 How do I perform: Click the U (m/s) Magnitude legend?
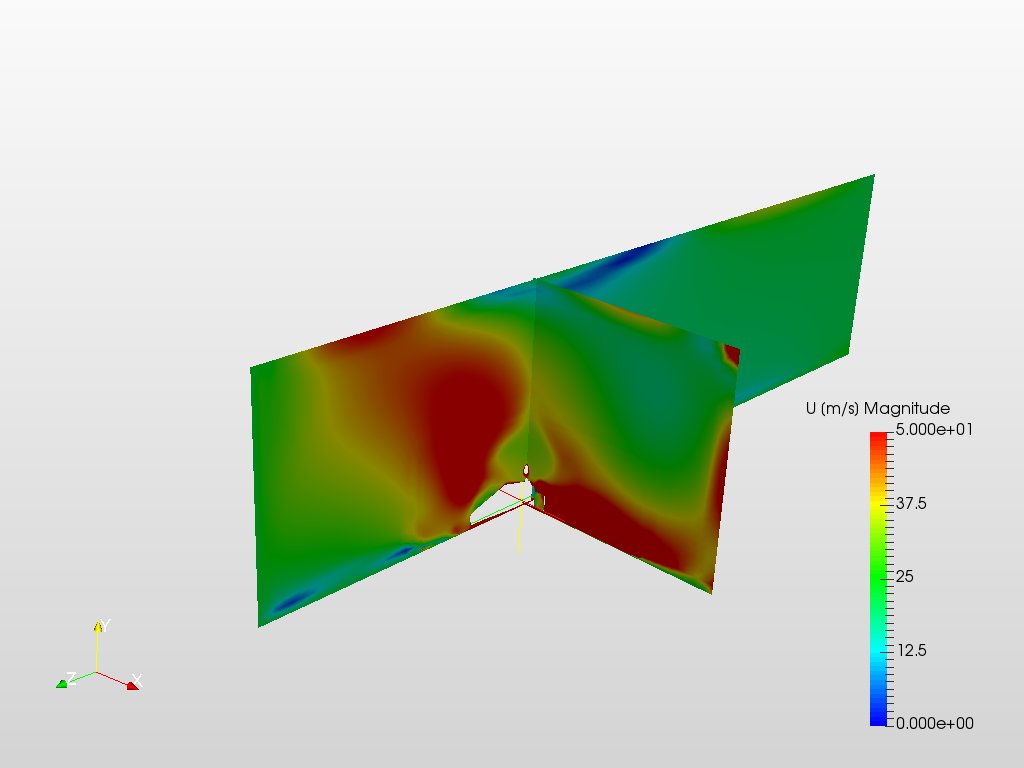click(x=876, y=575)
